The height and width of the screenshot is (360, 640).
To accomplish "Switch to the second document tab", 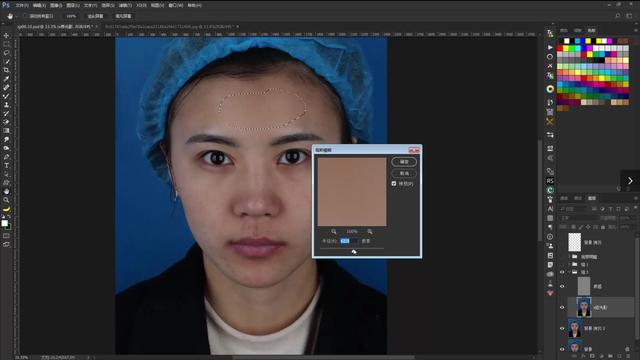I will tap(171, 27).
